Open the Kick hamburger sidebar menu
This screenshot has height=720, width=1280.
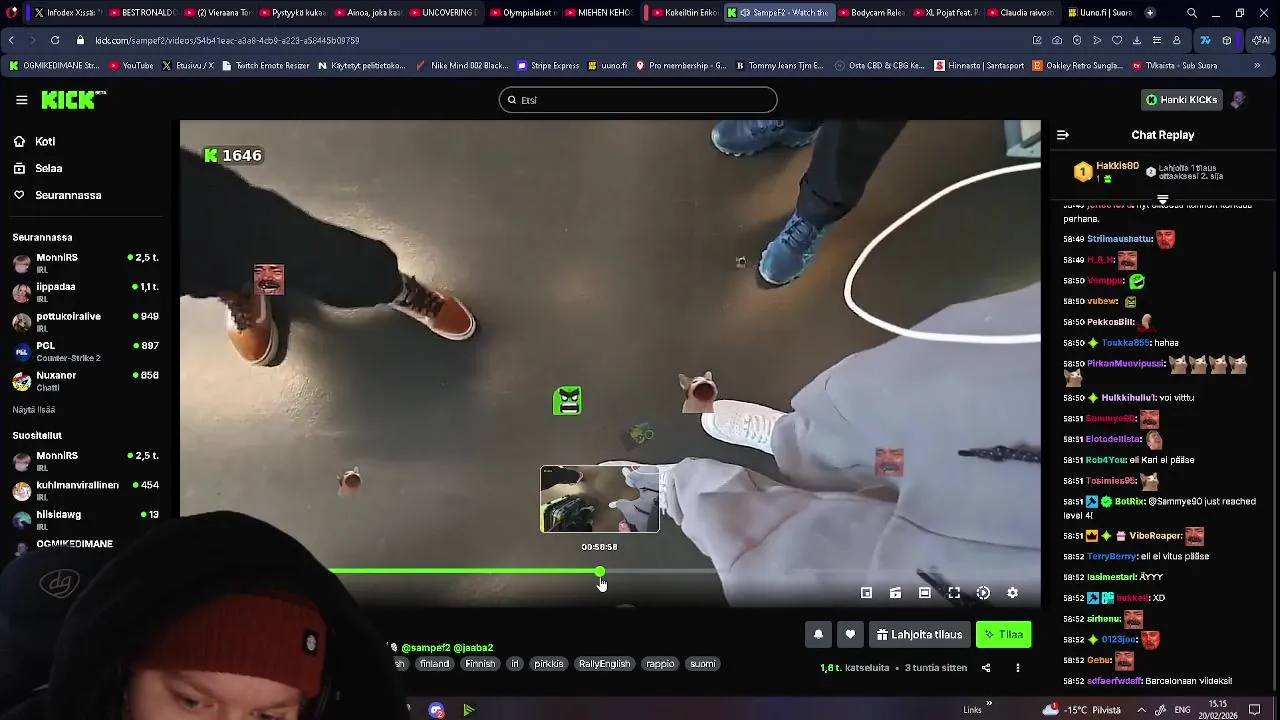click(21, 100)
